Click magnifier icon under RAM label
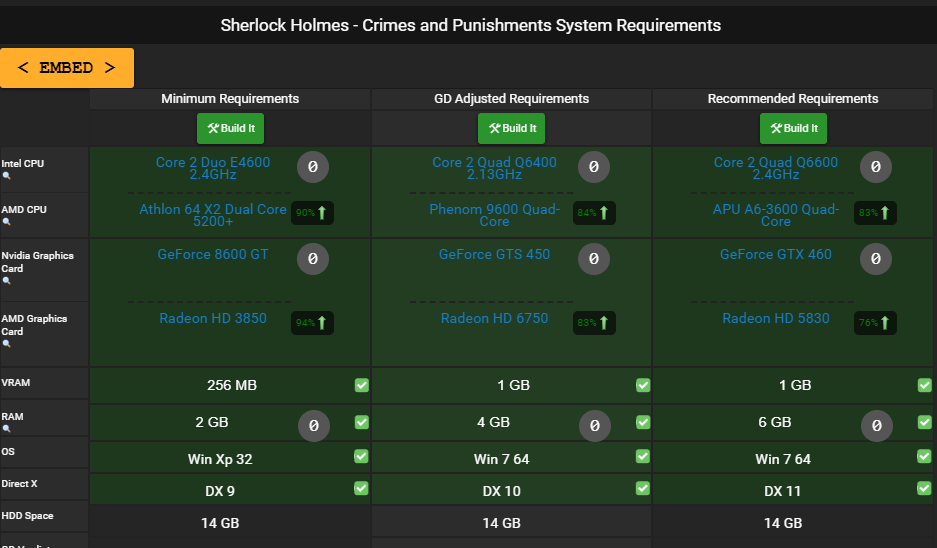 pyautogui.click(x=7, y=428)
